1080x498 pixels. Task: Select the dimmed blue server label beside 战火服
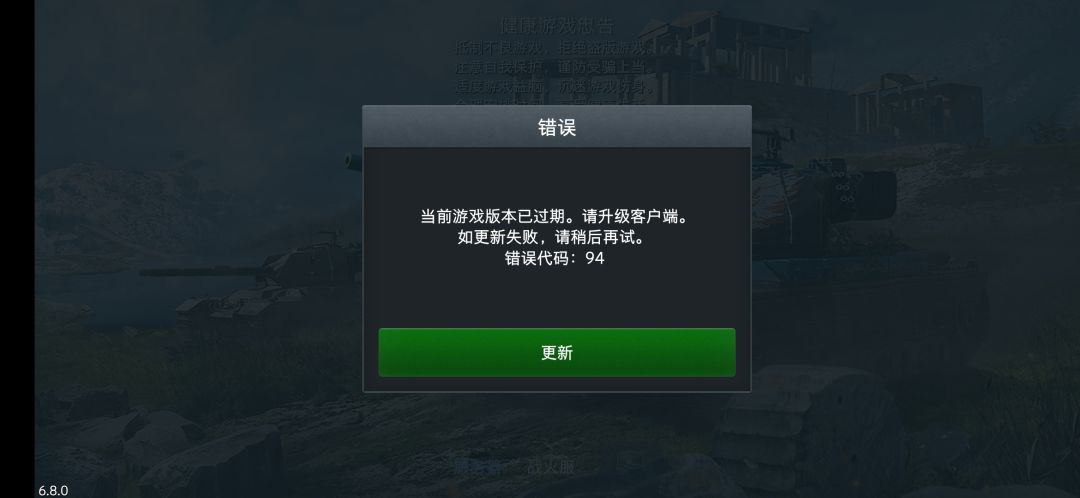[477, 466]
